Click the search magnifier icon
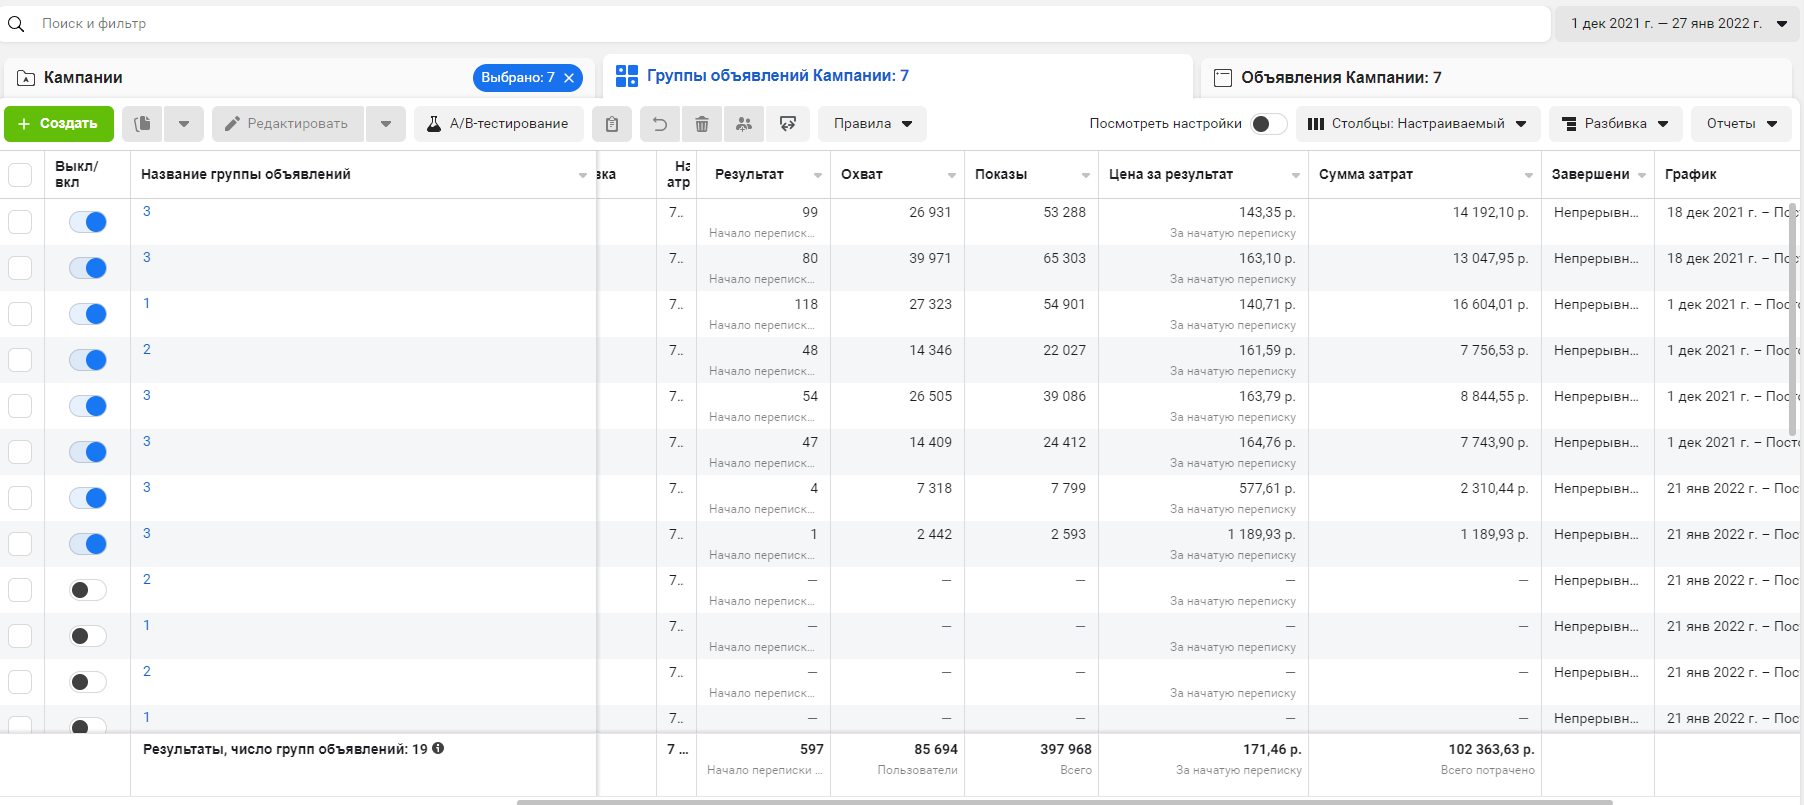 16,23
